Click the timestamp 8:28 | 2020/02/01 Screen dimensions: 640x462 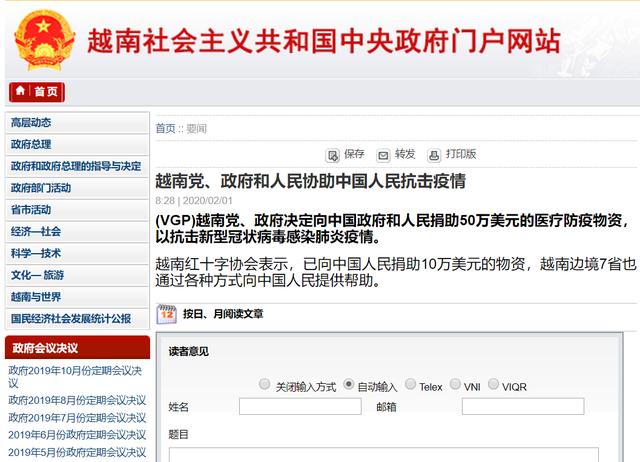pyautogui.click(x=194, y=201)
